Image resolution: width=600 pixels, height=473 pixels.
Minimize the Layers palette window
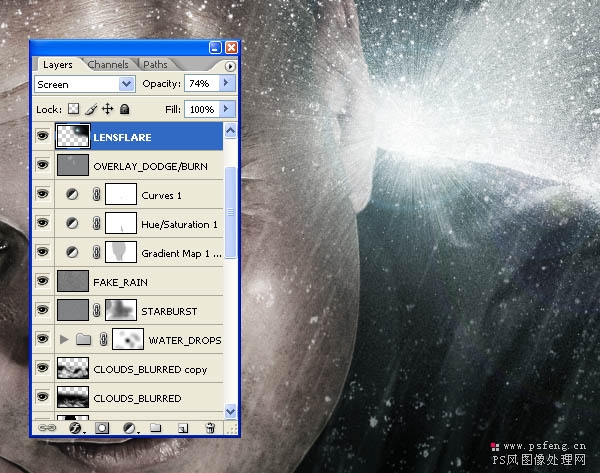[215, 47]
